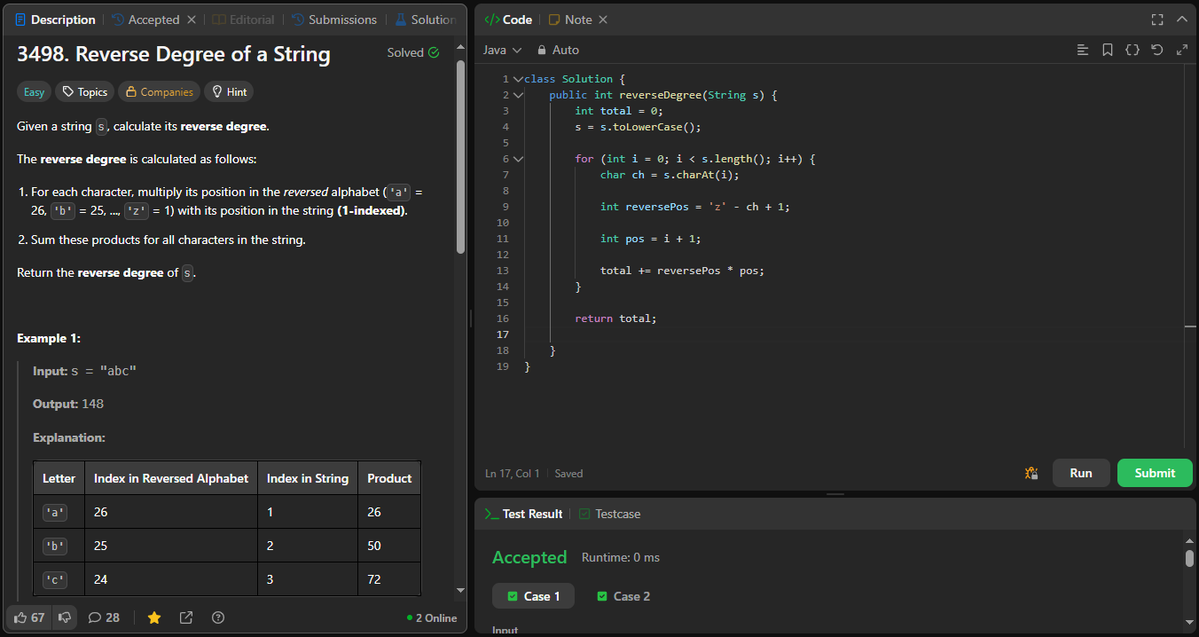Collapse the for loop fold arrow on line 6

(x=518, y=159)
